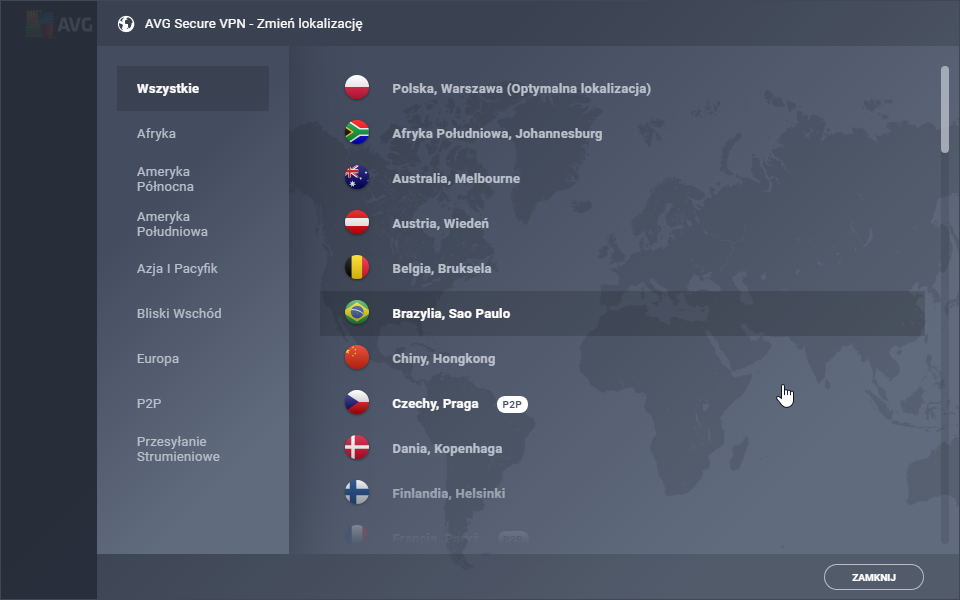
Task: Click the Brazil flag icon
Action: coord(357,314)
